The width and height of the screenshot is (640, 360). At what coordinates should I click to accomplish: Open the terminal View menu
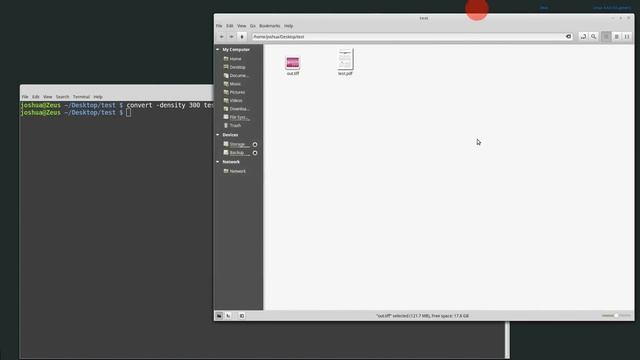(x=48, y=97)
